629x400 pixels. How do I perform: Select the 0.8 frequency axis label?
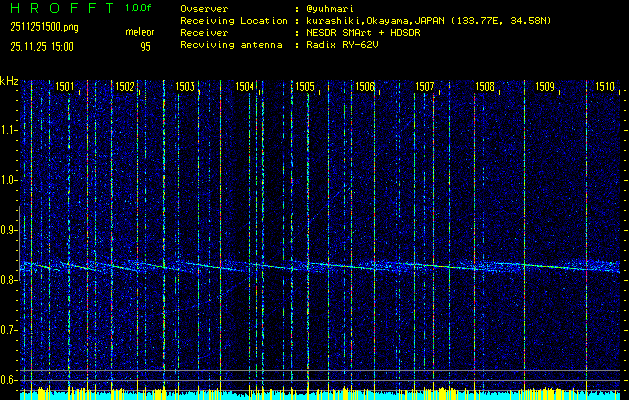pos(9,280)
